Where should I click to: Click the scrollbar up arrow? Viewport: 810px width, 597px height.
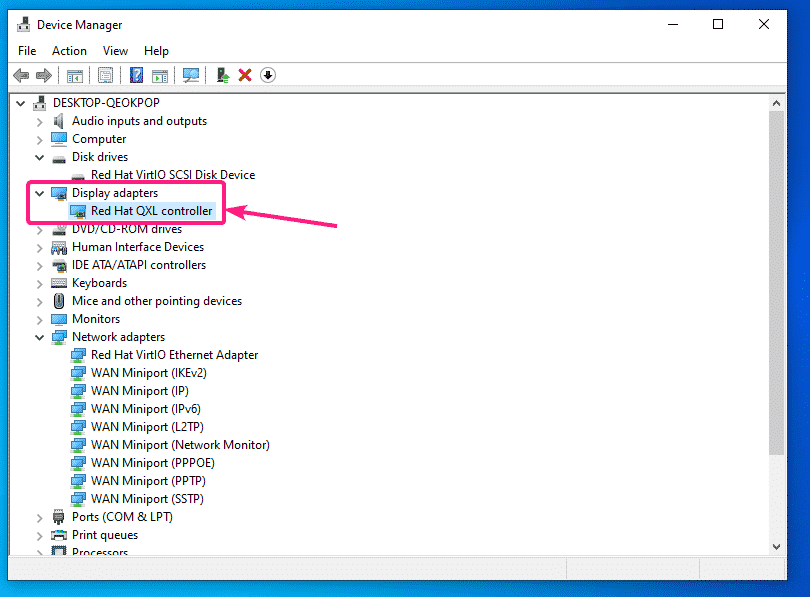tap(776, 103)
